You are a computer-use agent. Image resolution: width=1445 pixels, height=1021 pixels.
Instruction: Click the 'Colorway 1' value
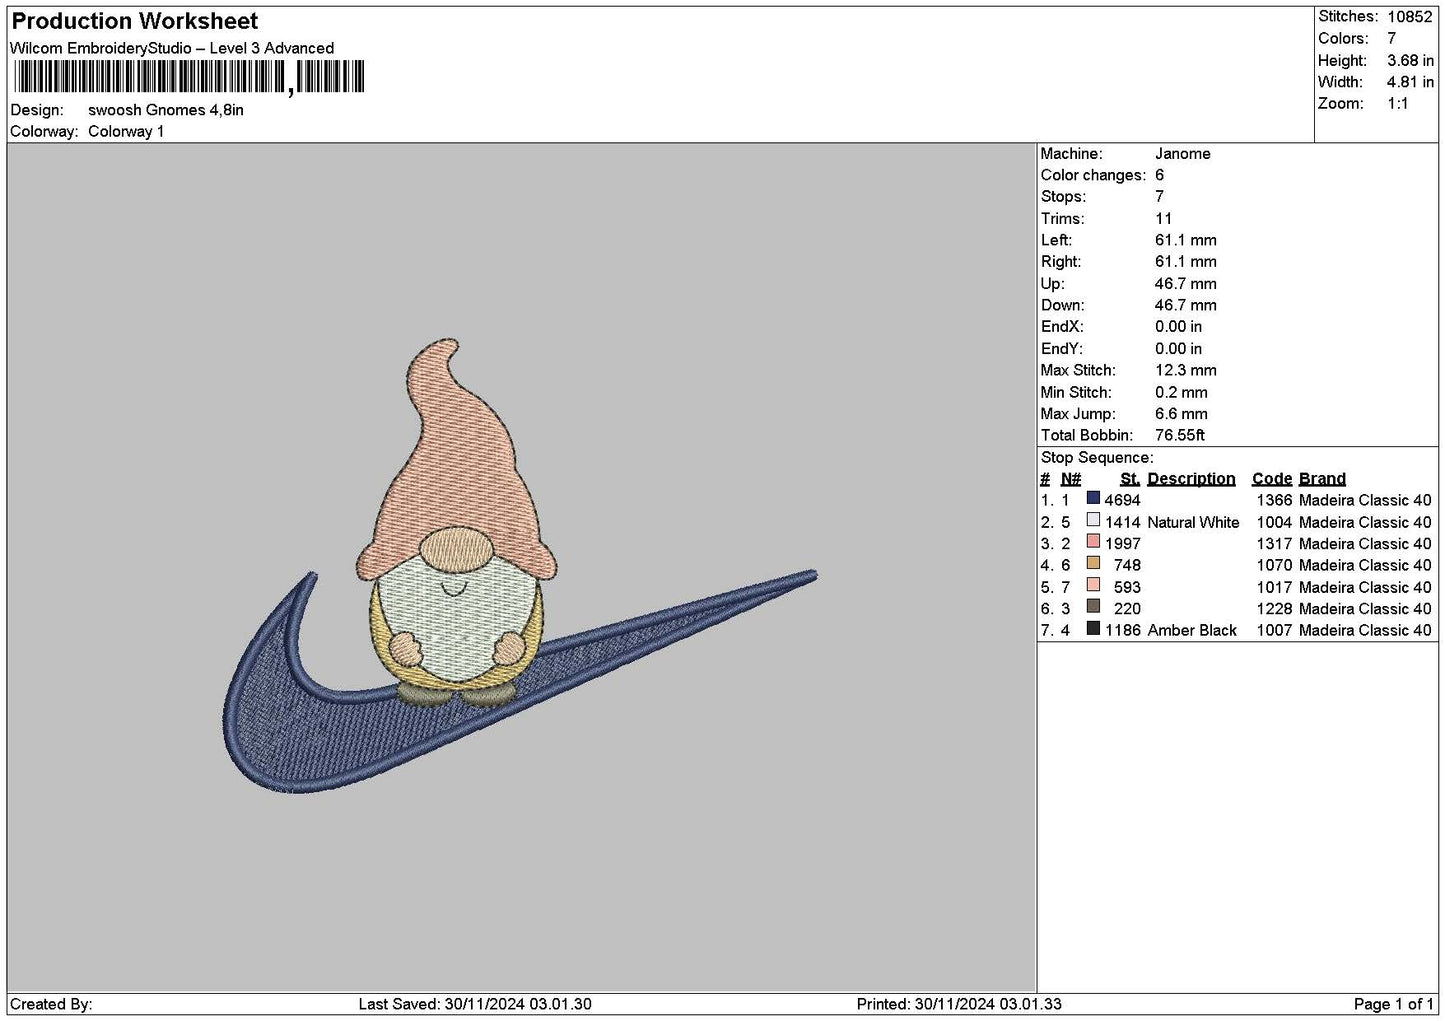click(126, 132)
